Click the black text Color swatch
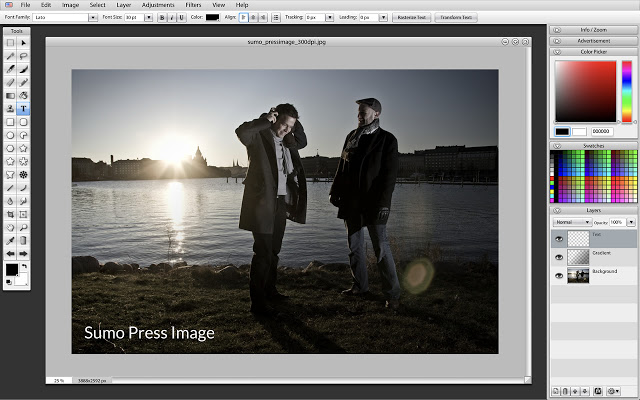The height and width of the screenshot is (400, 640). [x=213, y=18]
